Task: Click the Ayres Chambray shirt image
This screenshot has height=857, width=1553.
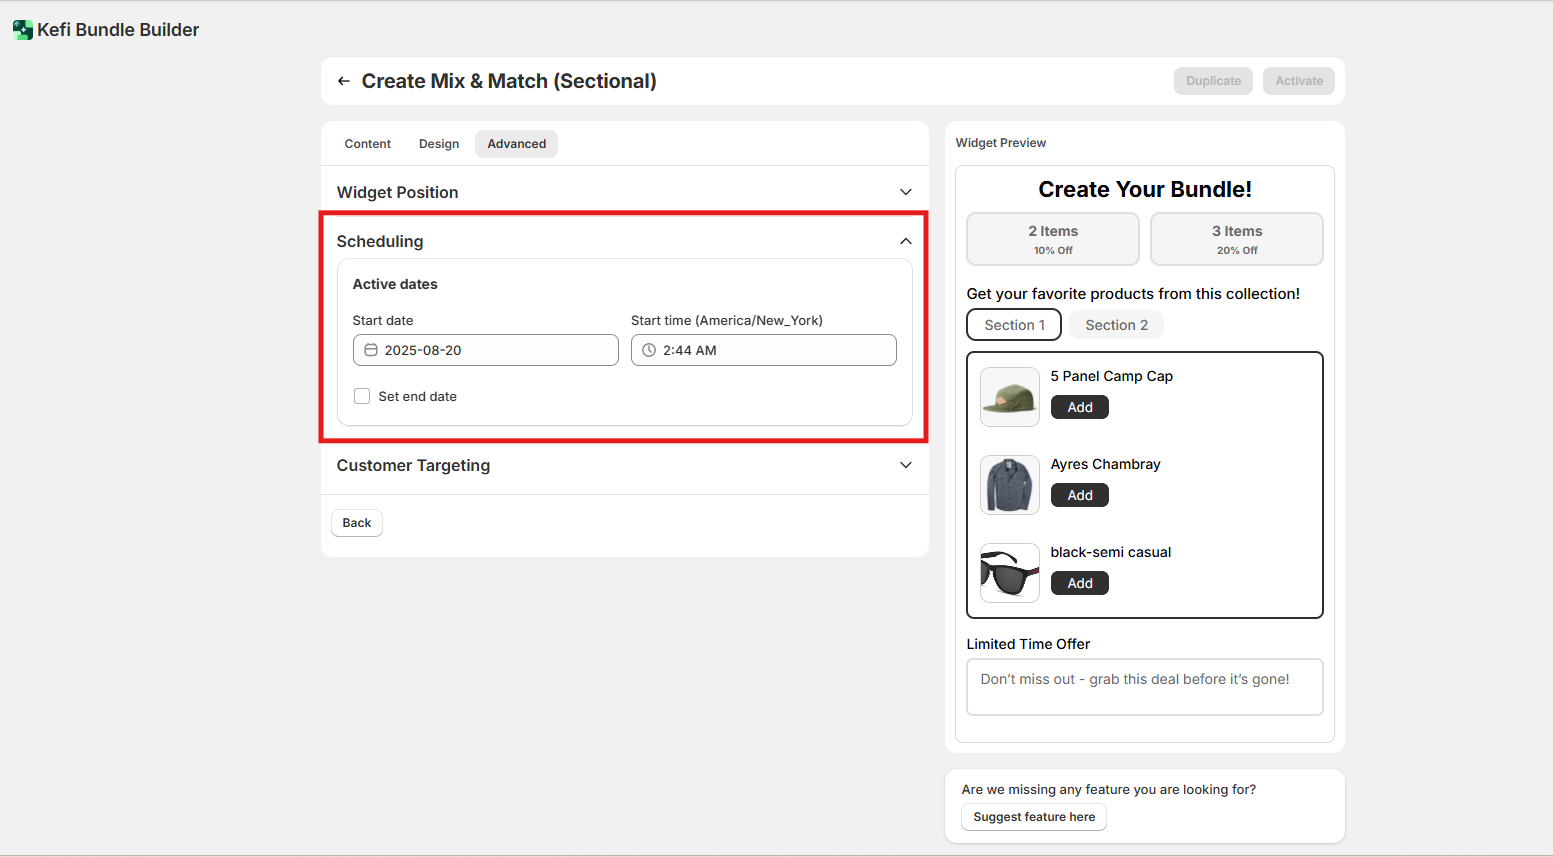Action: 1009,485
